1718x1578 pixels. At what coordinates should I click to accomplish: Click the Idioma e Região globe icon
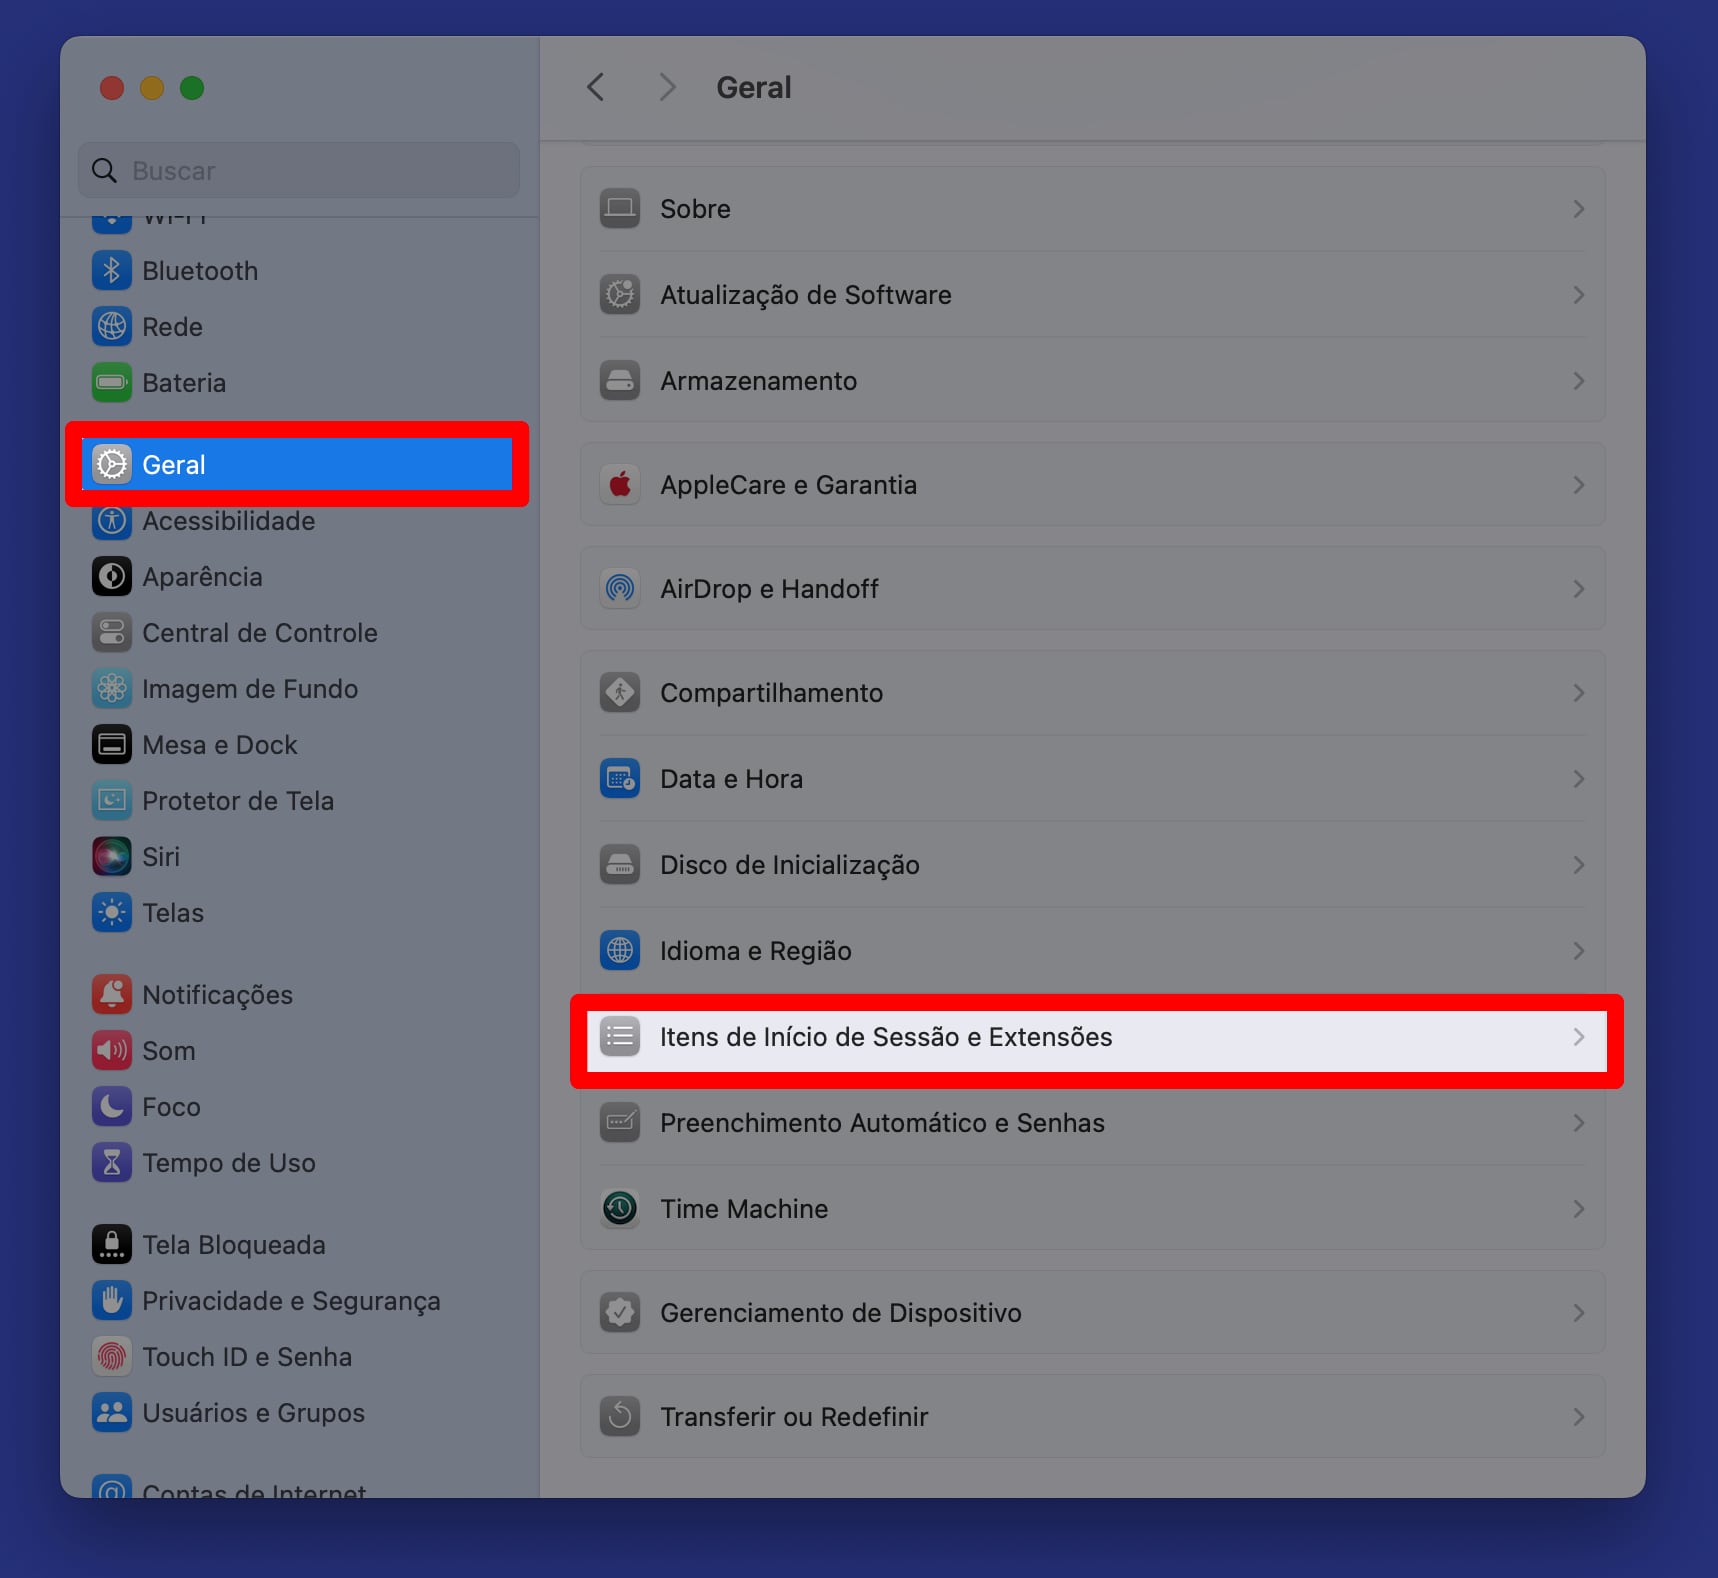[620, 951]
